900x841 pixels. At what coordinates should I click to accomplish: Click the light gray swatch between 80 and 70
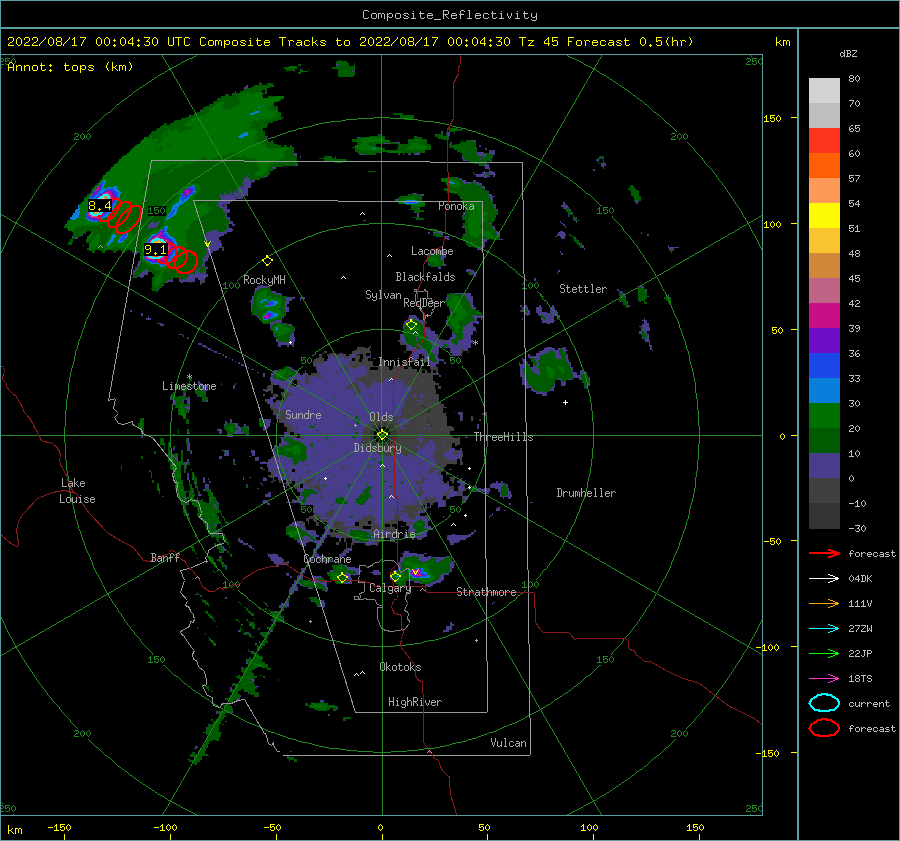824,91
